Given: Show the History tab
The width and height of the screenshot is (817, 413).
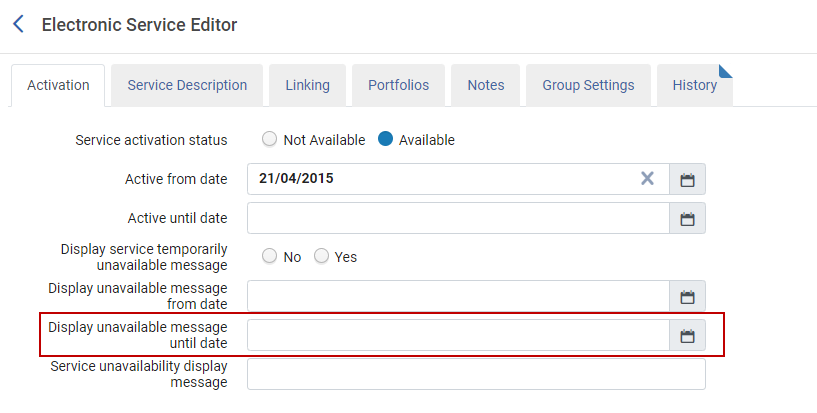Looking at the screenshot, I should coord(694,85).
